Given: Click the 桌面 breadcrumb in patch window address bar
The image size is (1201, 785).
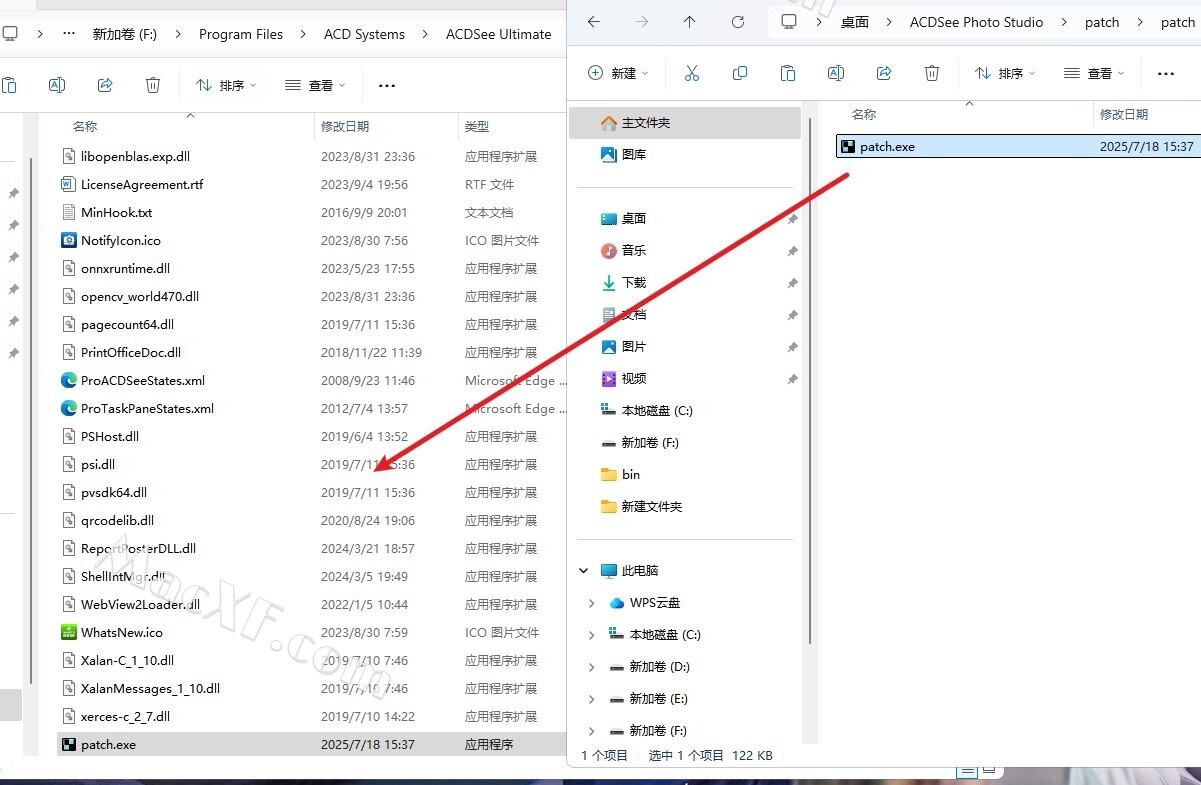Looking at the screenshot, I should pyautogui.click(x=855, y=22).
